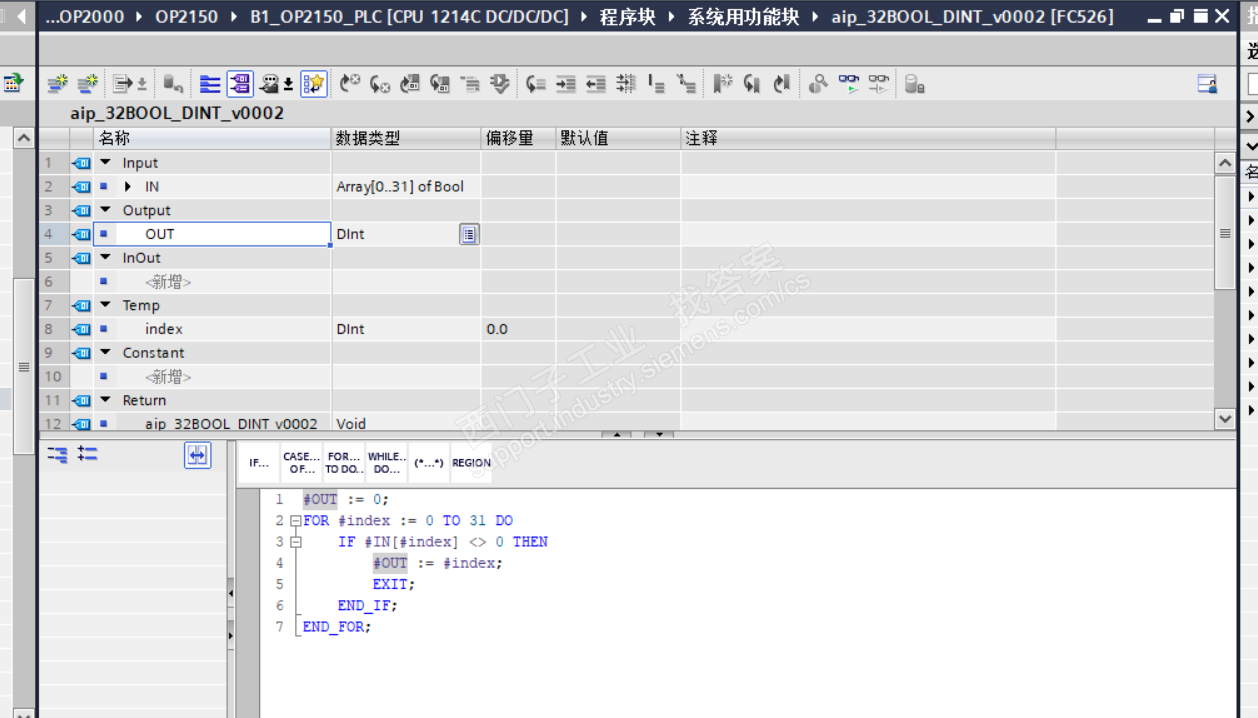Collapse the InOut section
The height and width of the screenshot is (718, 1258).
[106, 258]
